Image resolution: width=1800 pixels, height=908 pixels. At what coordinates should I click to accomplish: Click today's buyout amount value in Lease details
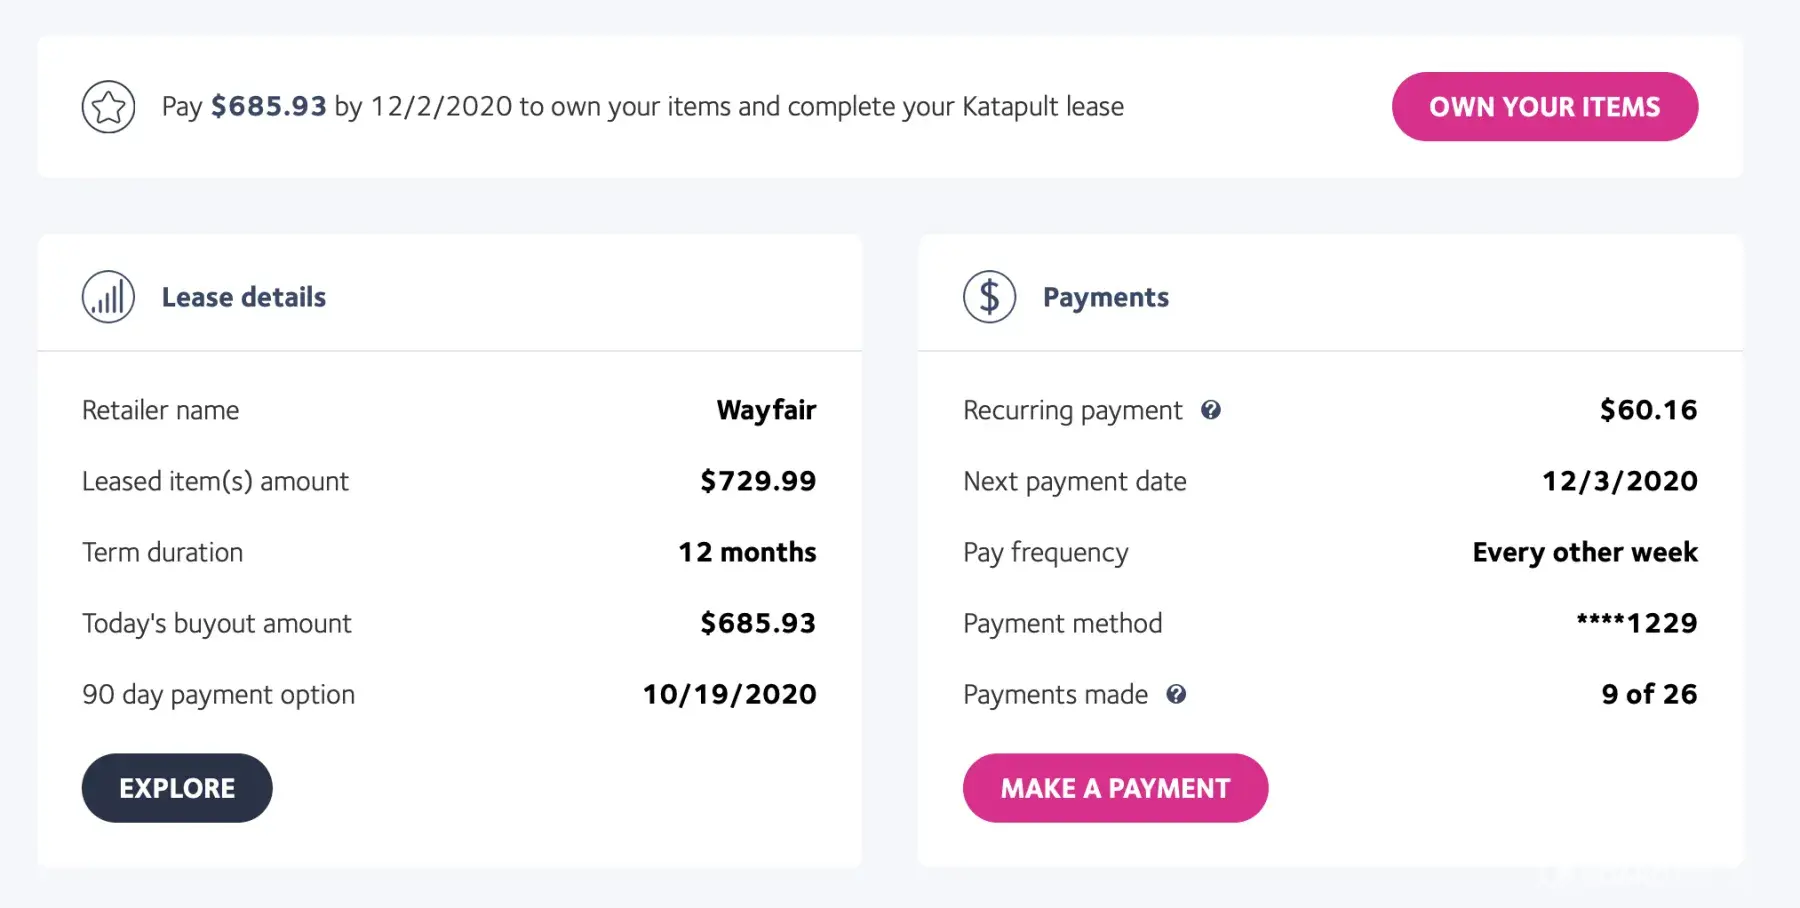pyautogui.click(x=758, y=623)
